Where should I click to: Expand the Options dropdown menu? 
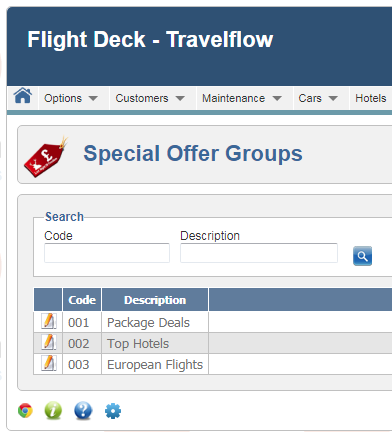[71, 98]
